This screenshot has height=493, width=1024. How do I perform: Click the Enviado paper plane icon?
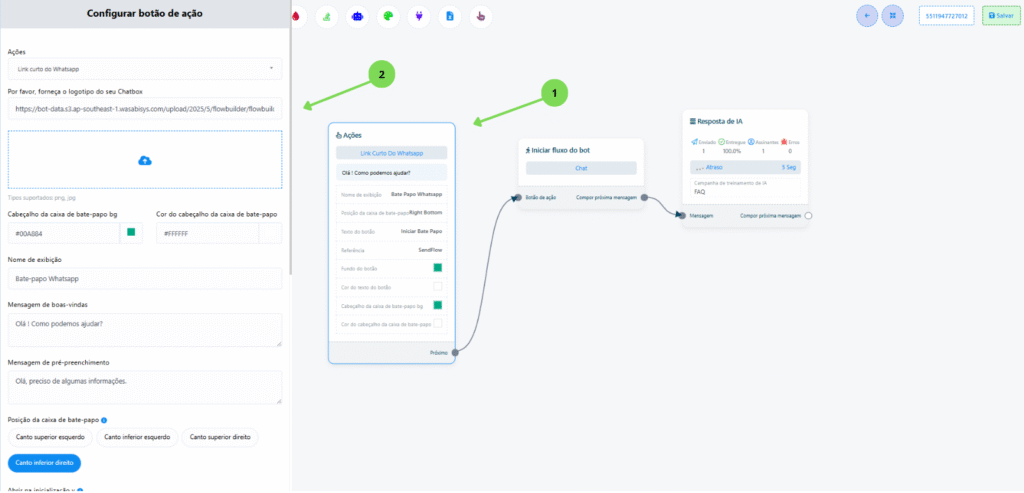pyautogui.click(x=694, y=141)
